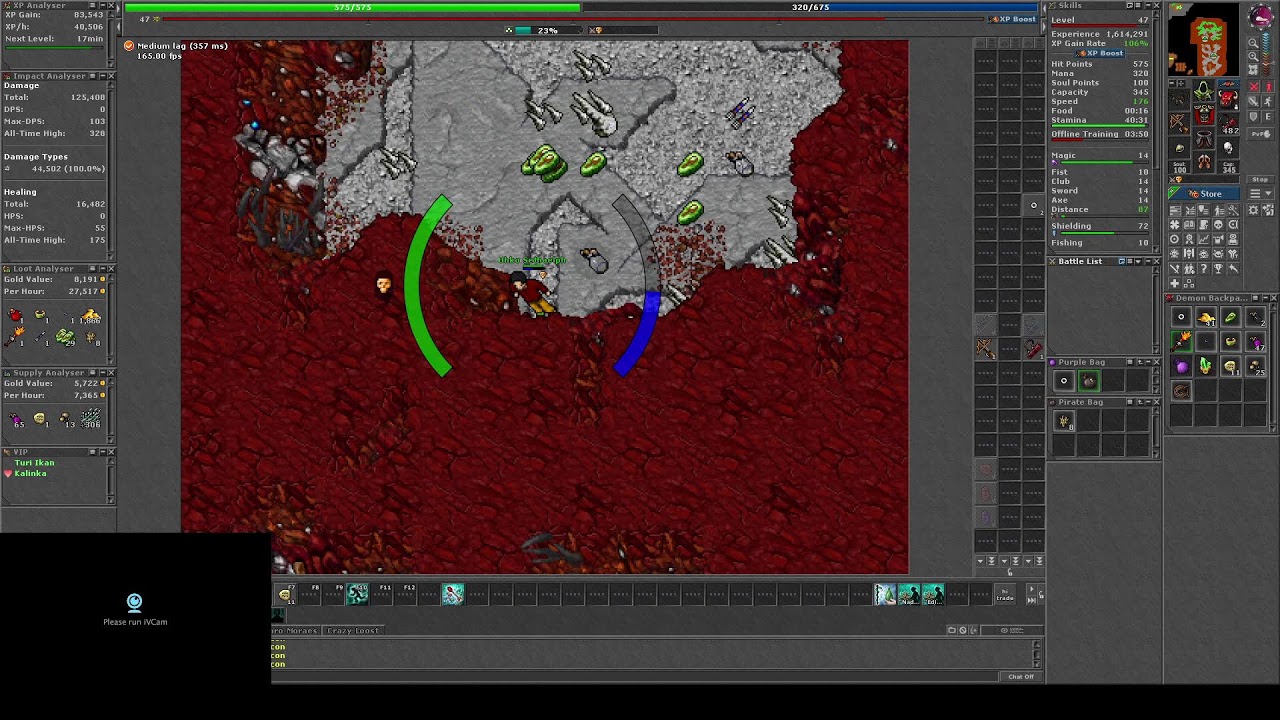Click the armor inventory slot
Viewport: 1280px width, 720px height.
tap(1204, 113)
